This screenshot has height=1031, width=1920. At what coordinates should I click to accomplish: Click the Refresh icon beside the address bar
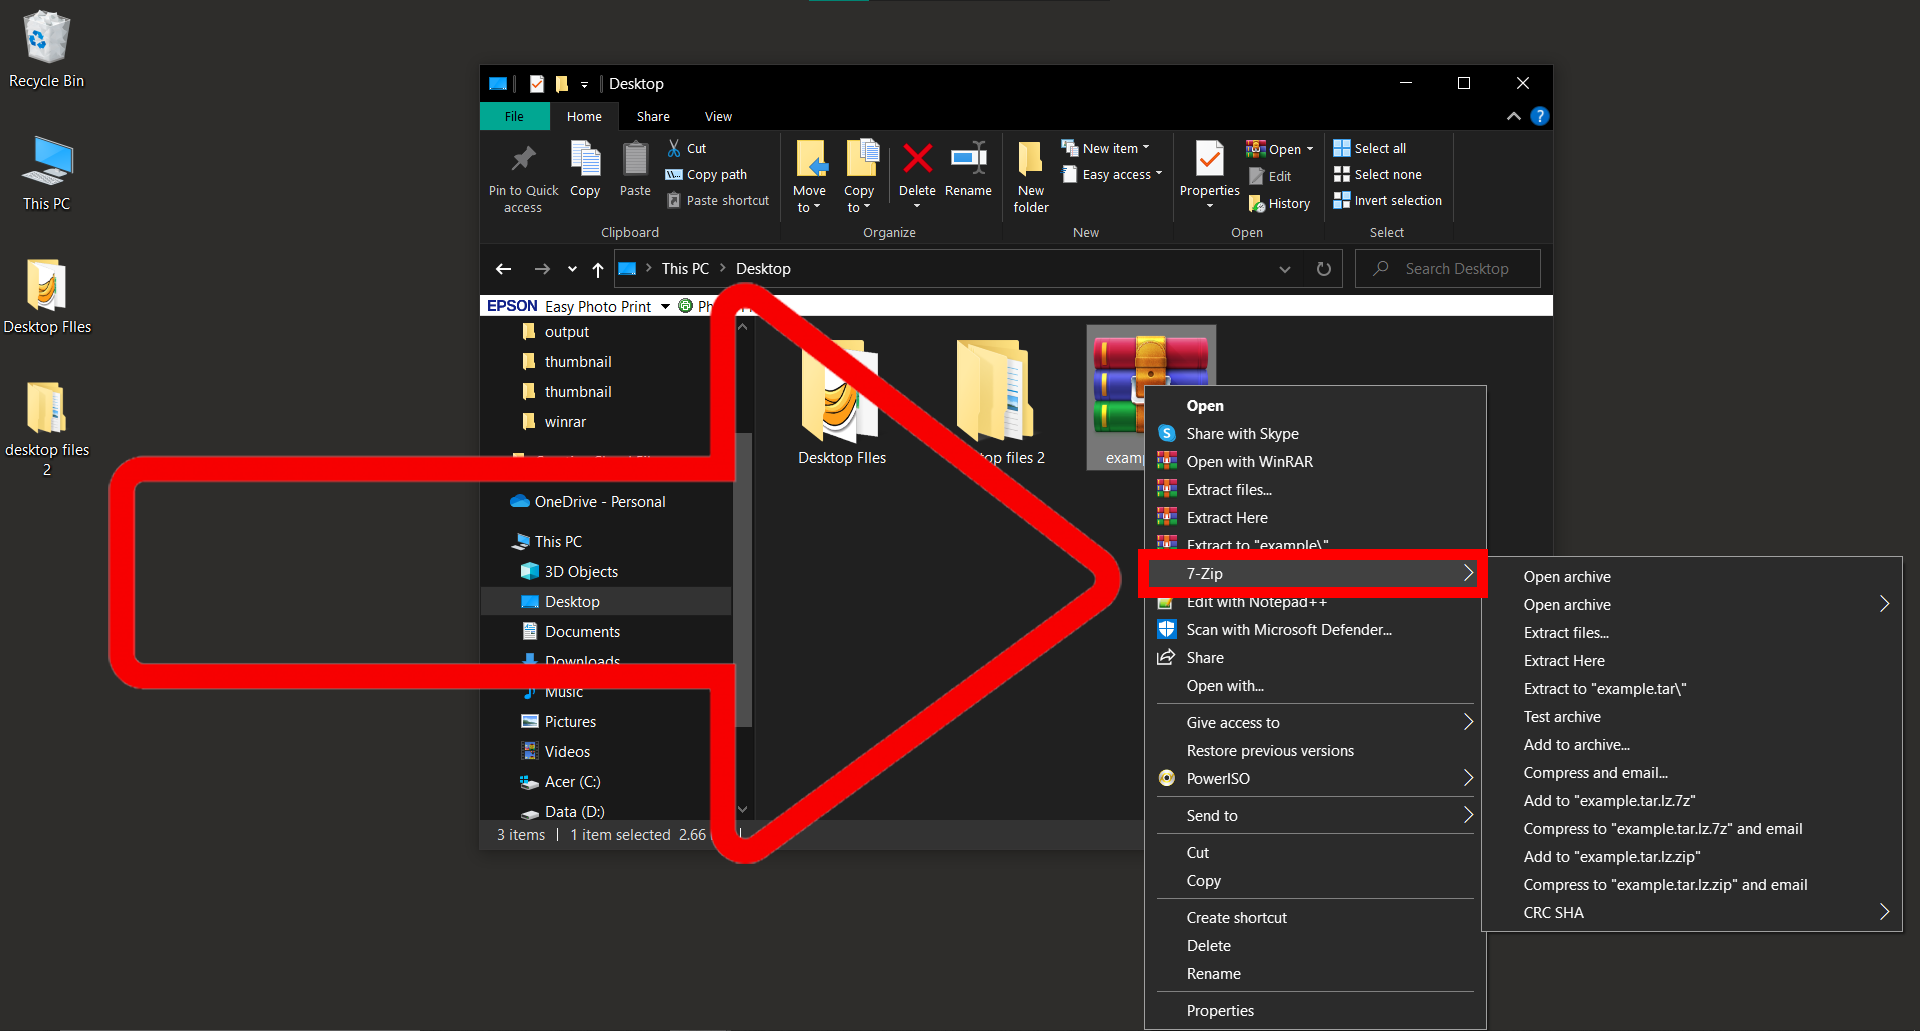click(1323, 268)
